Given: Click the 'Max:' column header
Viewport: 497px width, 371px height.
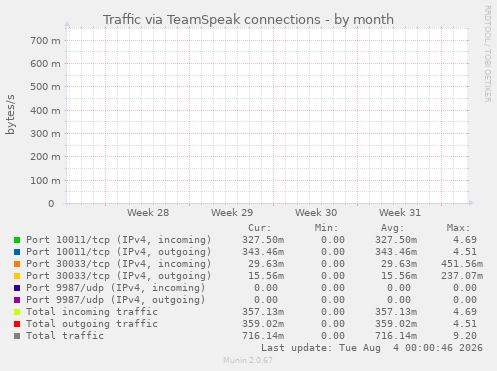Looking at the screenshot, I should pyautogui.click(x=458, y=228).
